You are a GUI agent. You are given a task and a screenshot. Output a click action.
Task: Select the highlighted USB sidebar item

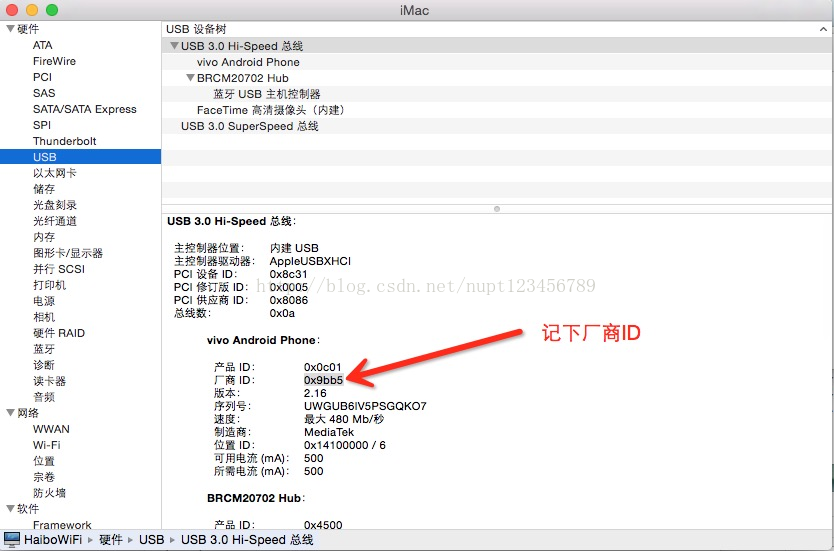80,157
